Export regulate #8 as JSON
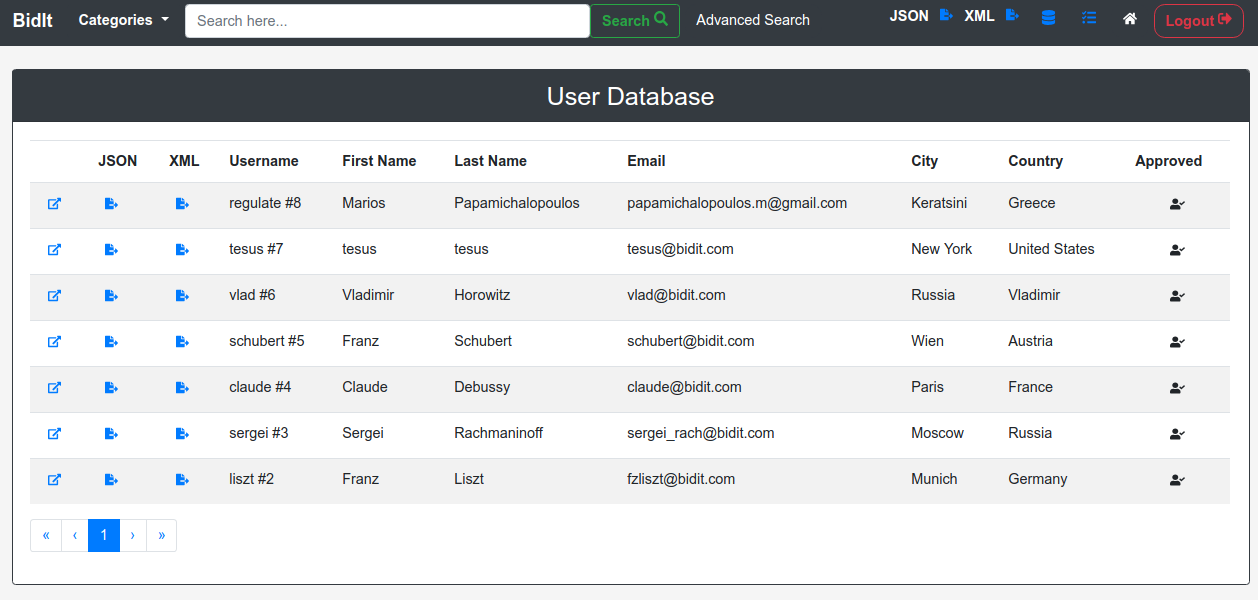Viewport: 1258px width, 600px height. 111,204
